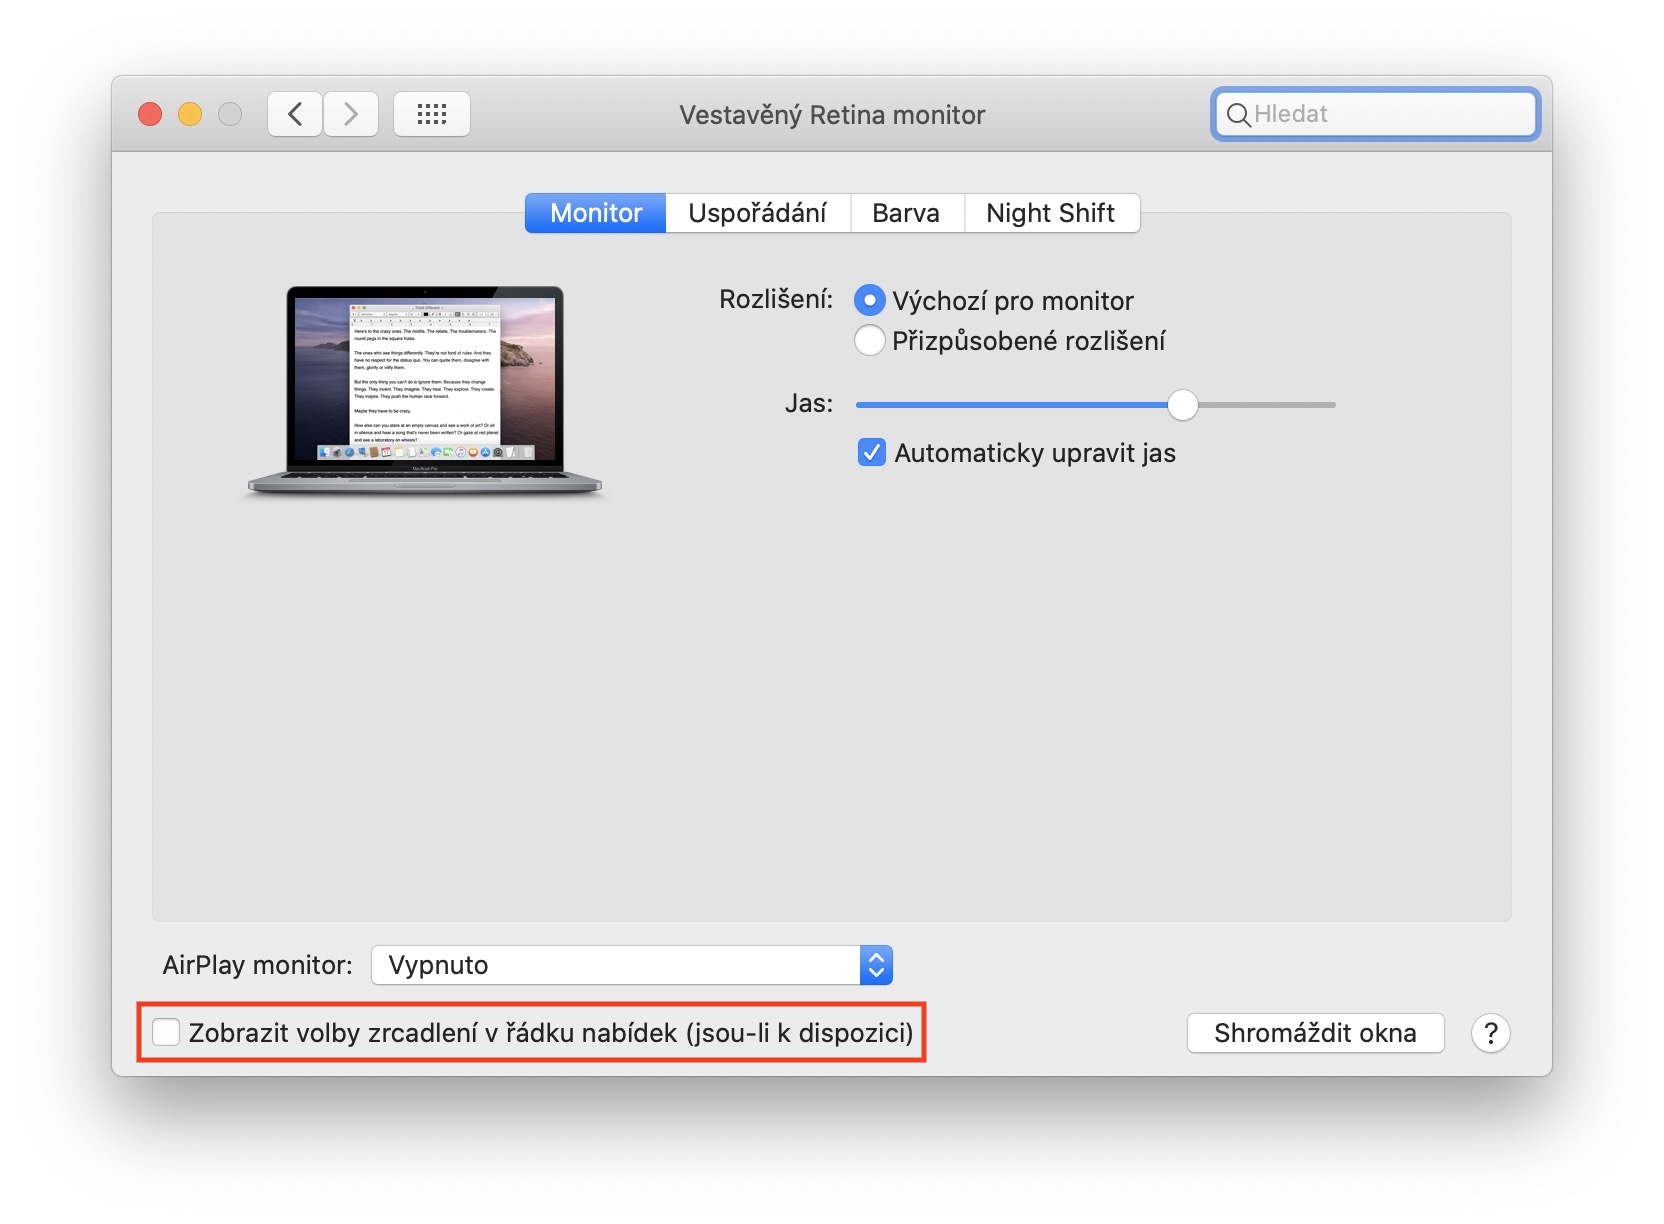Select Výchozí pro monitor radio button
Viewport: 1664px width, 1224px height.
tap(870, 300)
